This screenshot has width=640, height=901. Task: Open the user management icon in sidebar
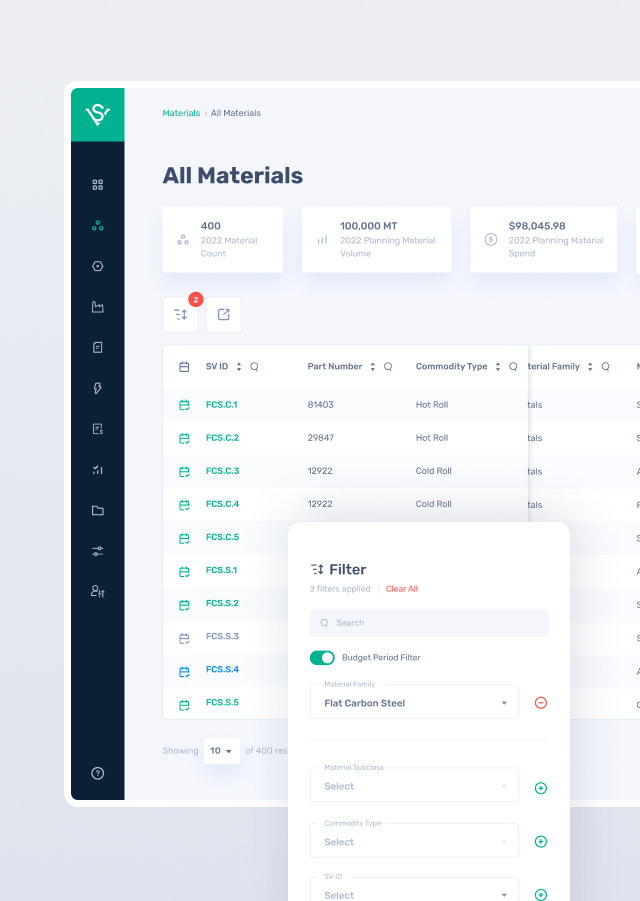pos(98,591)
